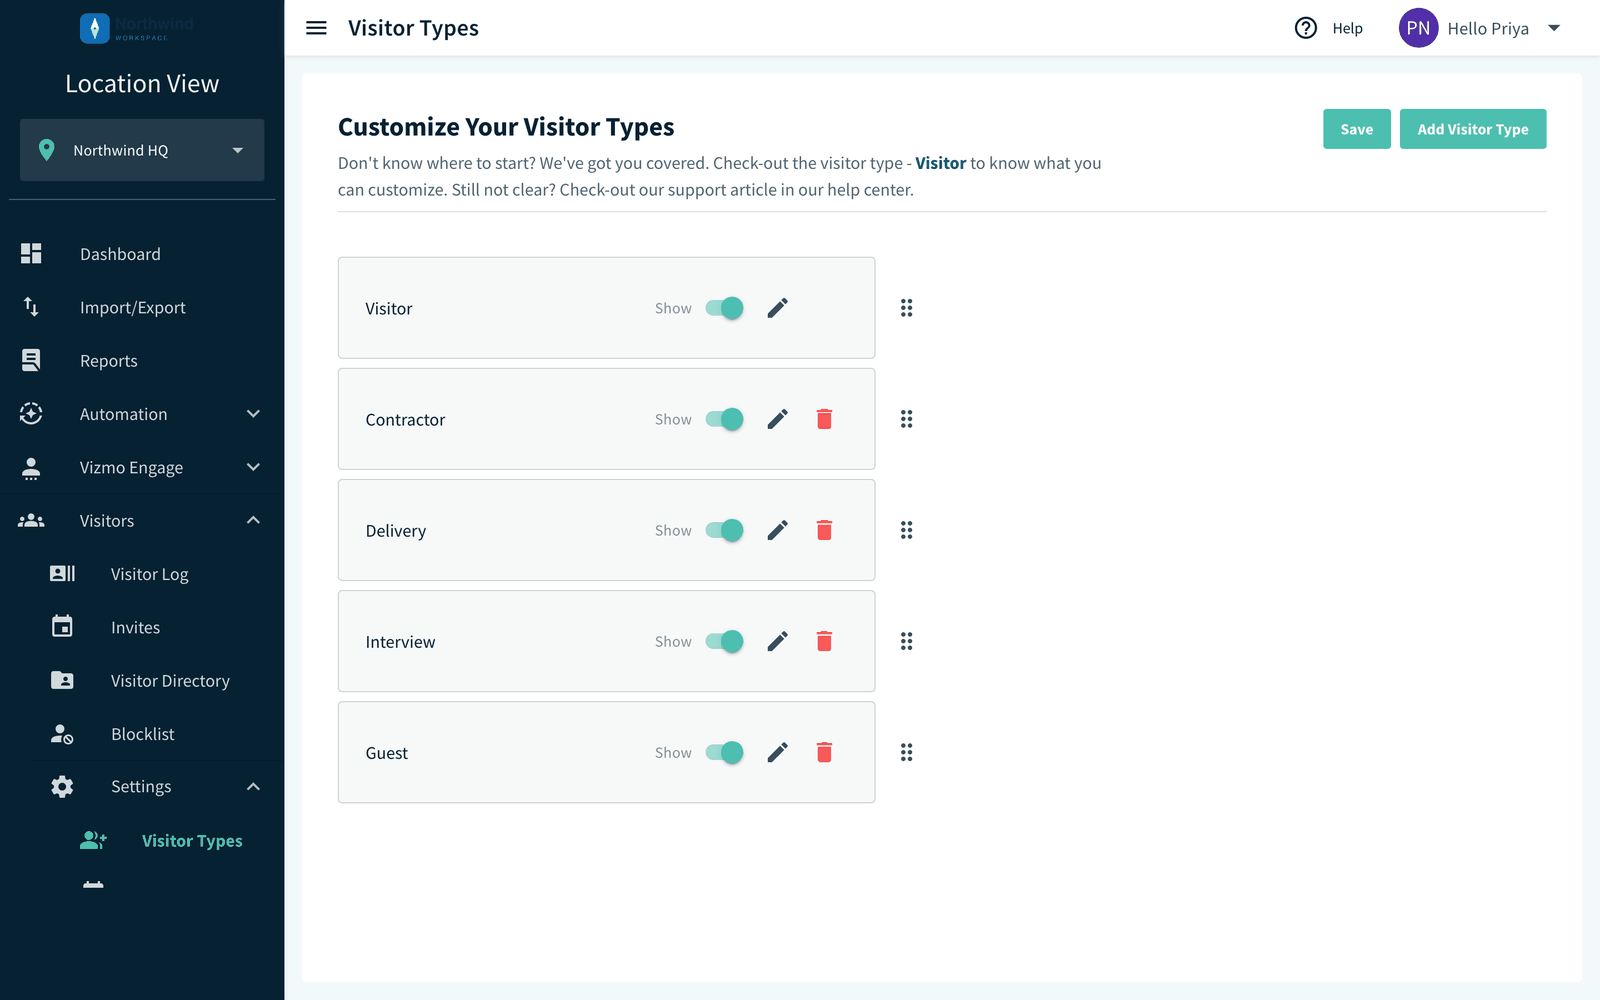Viewport: 1600px width, 1000px height.
Task: Click the Add Visitor Type button
Action: pos(1473,129)
